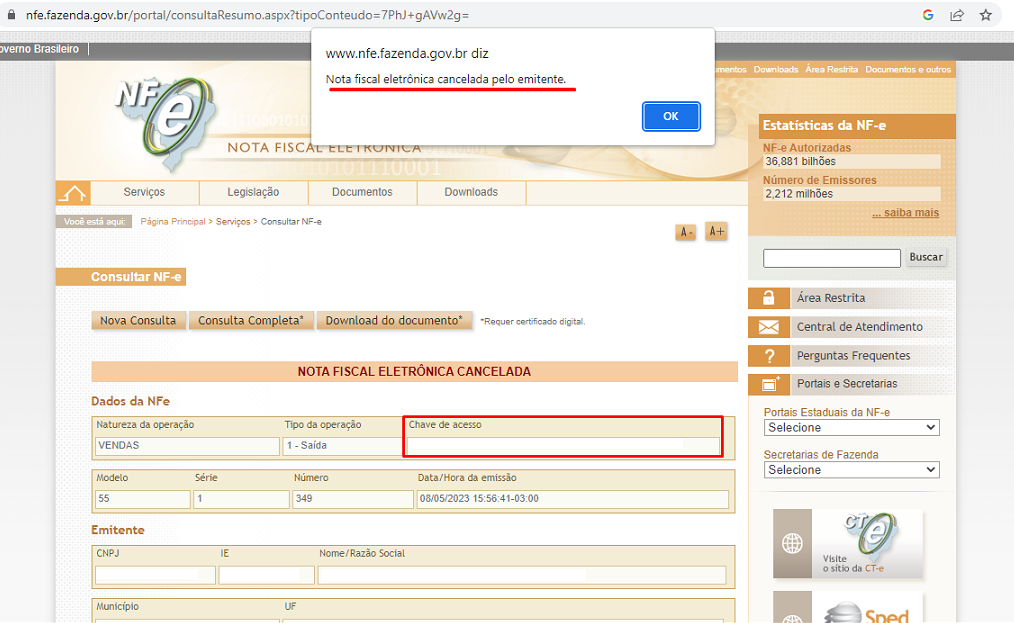Expand the Secretarias de Fazenda dropdown
This screenshot has height=623, width=1014.
[851, 470]
